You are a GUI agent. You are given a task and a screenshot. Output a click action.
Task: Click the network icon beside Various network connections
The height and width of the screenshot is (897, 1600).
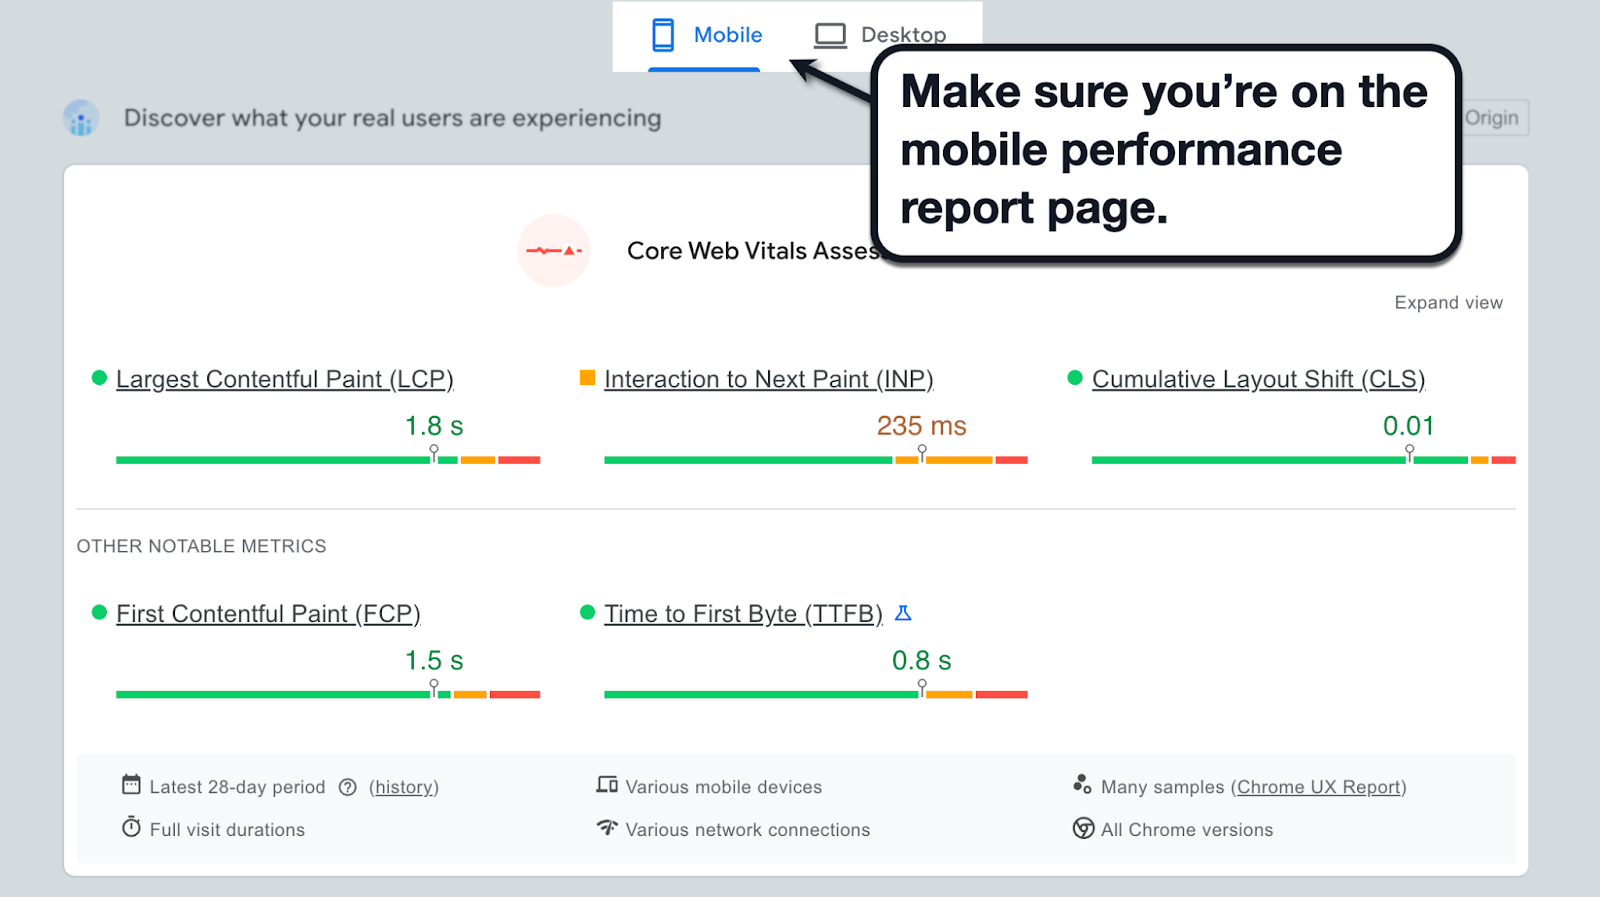coord(607,827)
